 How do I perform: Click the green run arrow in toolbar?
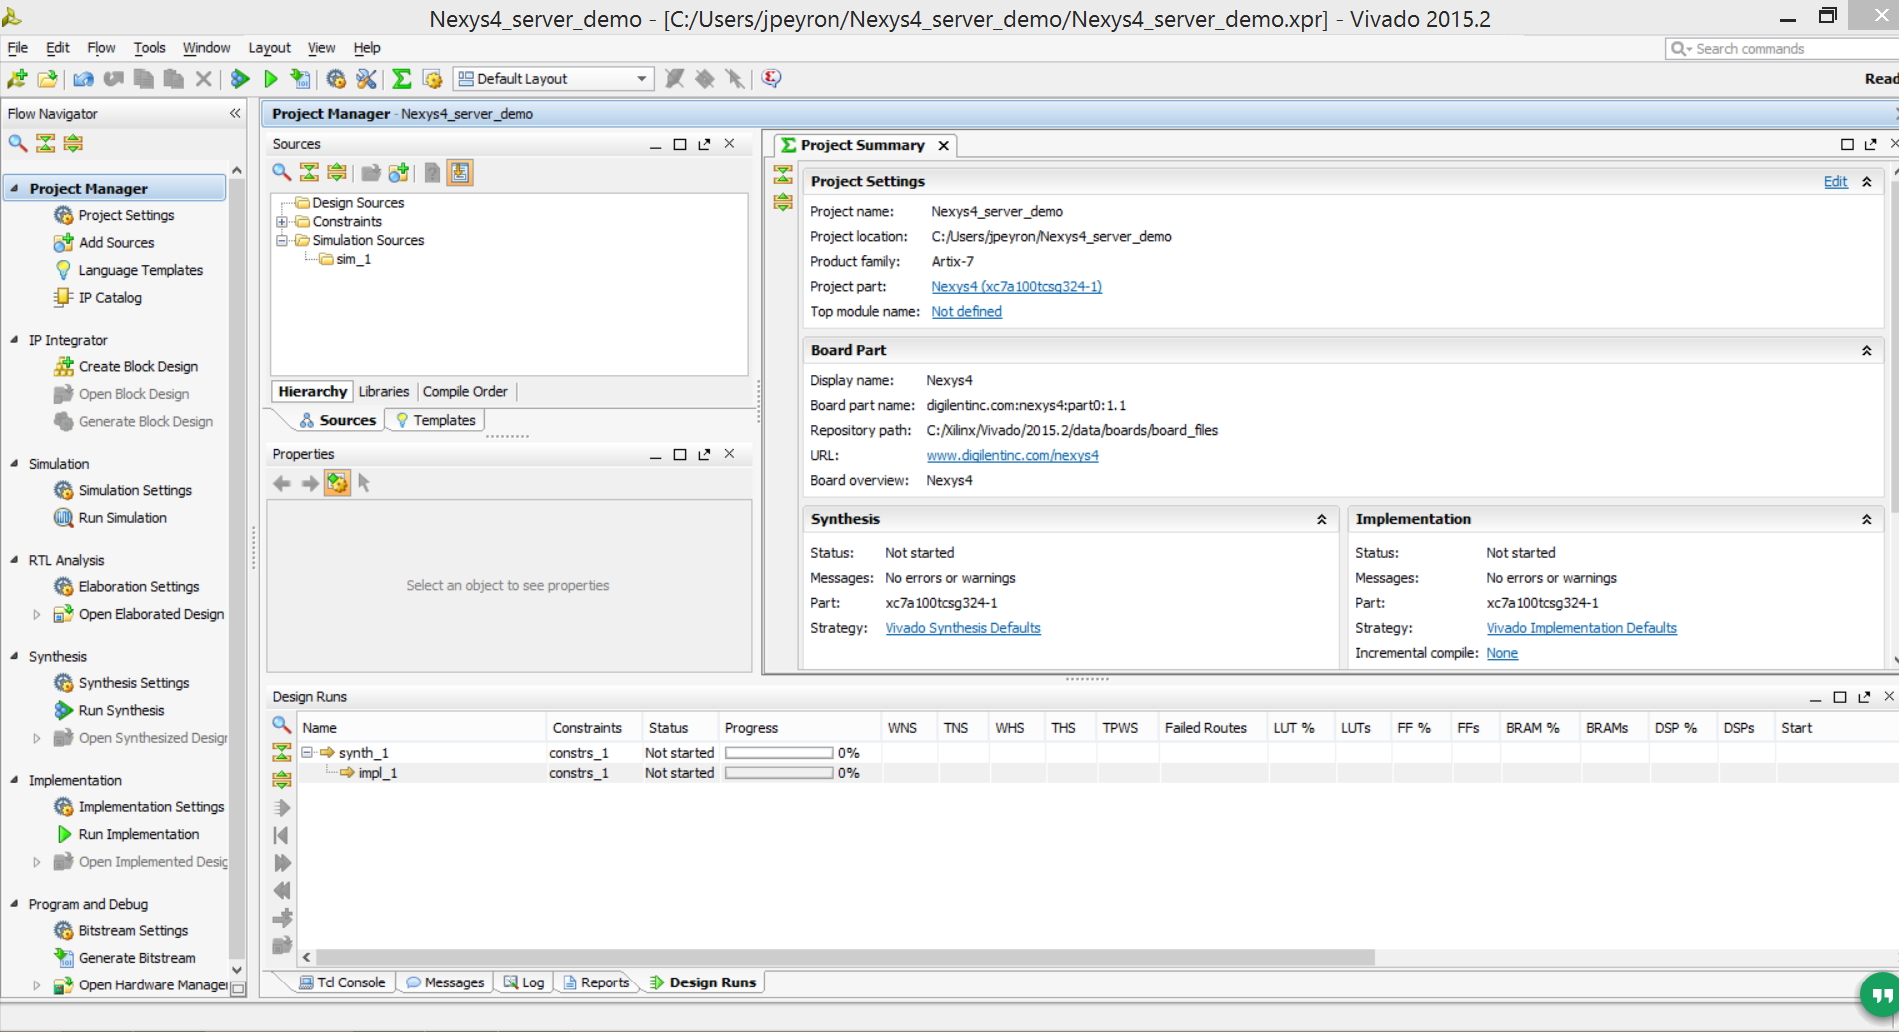click(x=270, y=79)
